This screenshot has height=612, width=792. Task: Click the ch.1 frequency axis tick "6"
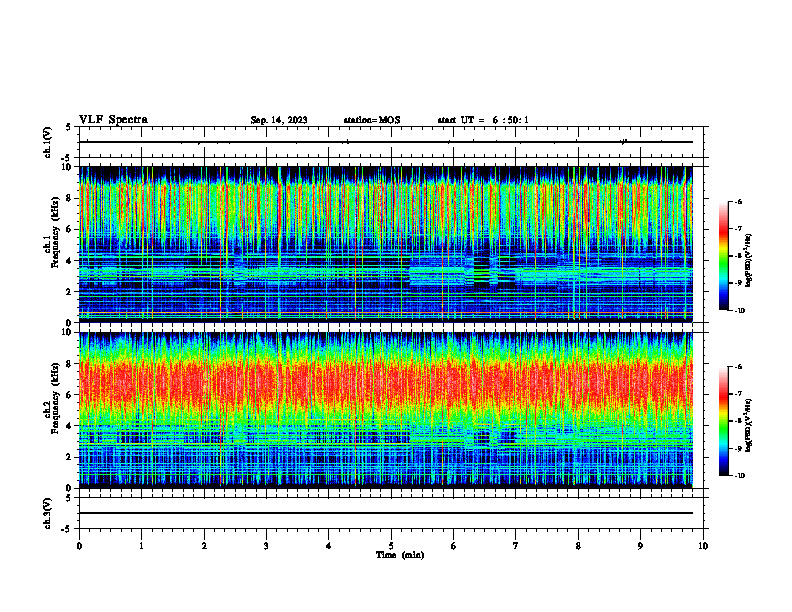click(x=70, y=229)
